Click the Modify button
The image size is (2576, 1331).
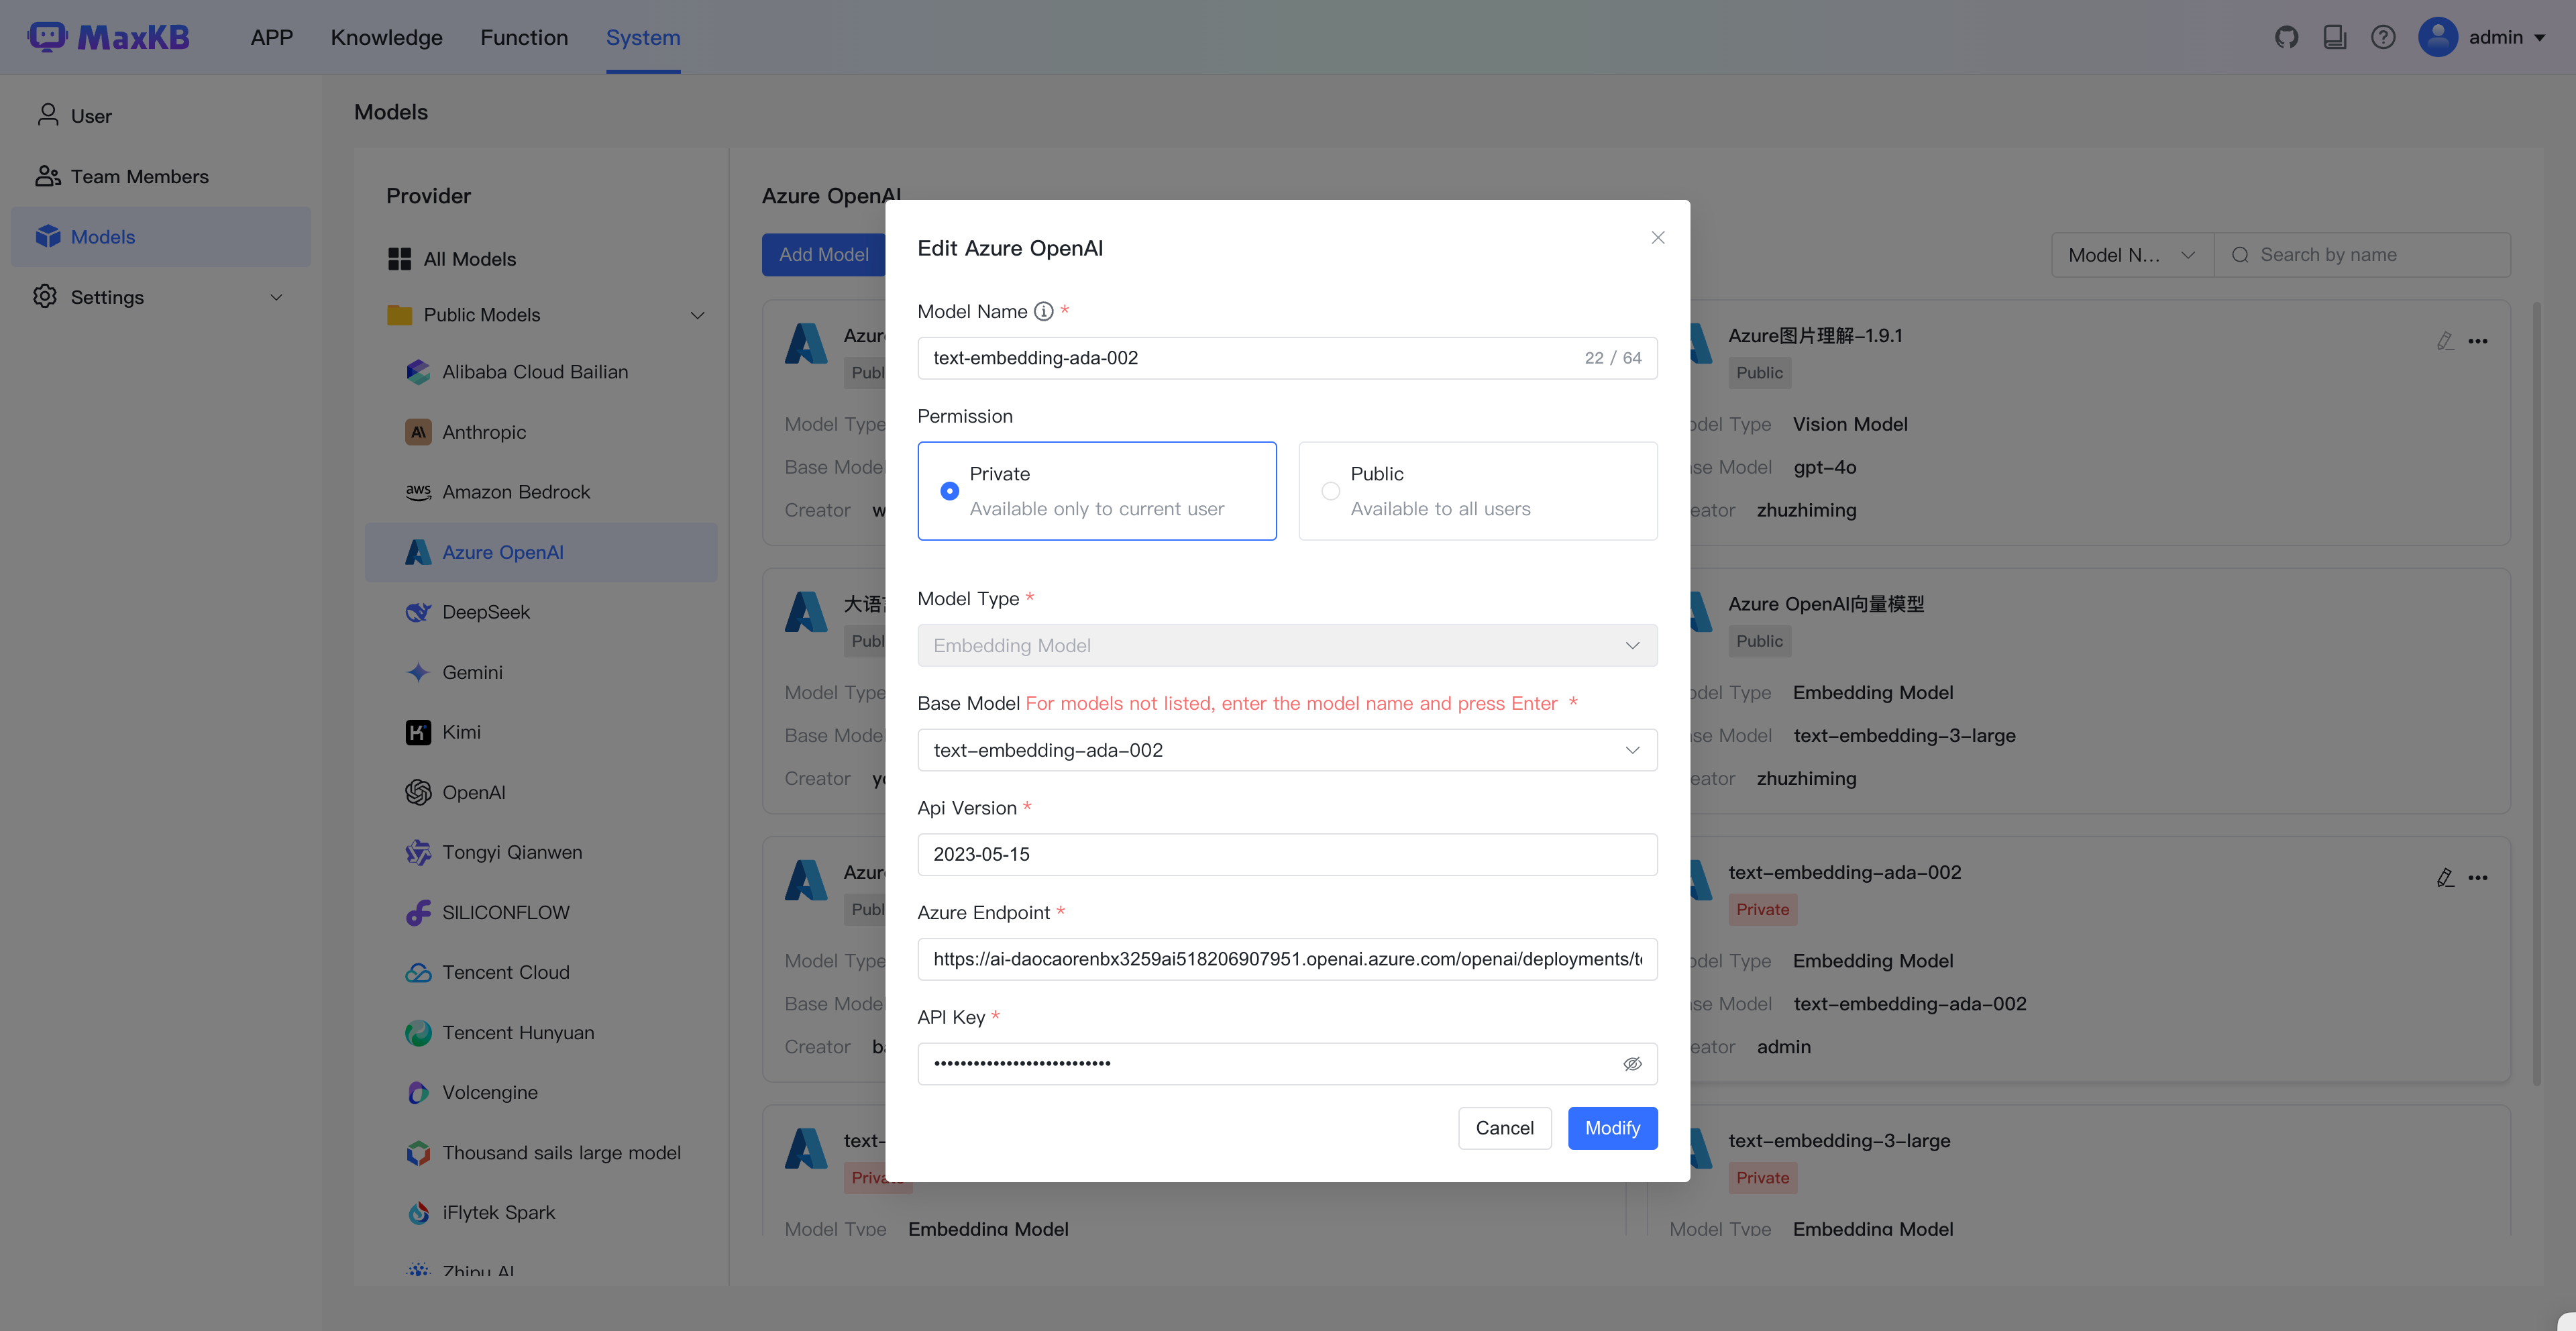[1612, 1128]
